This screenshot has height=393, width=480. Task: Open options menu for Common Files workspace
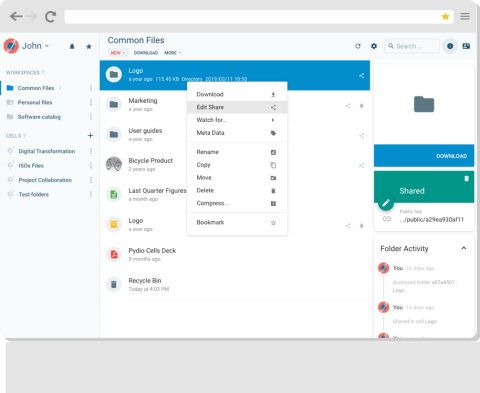(x=91, y=88)
